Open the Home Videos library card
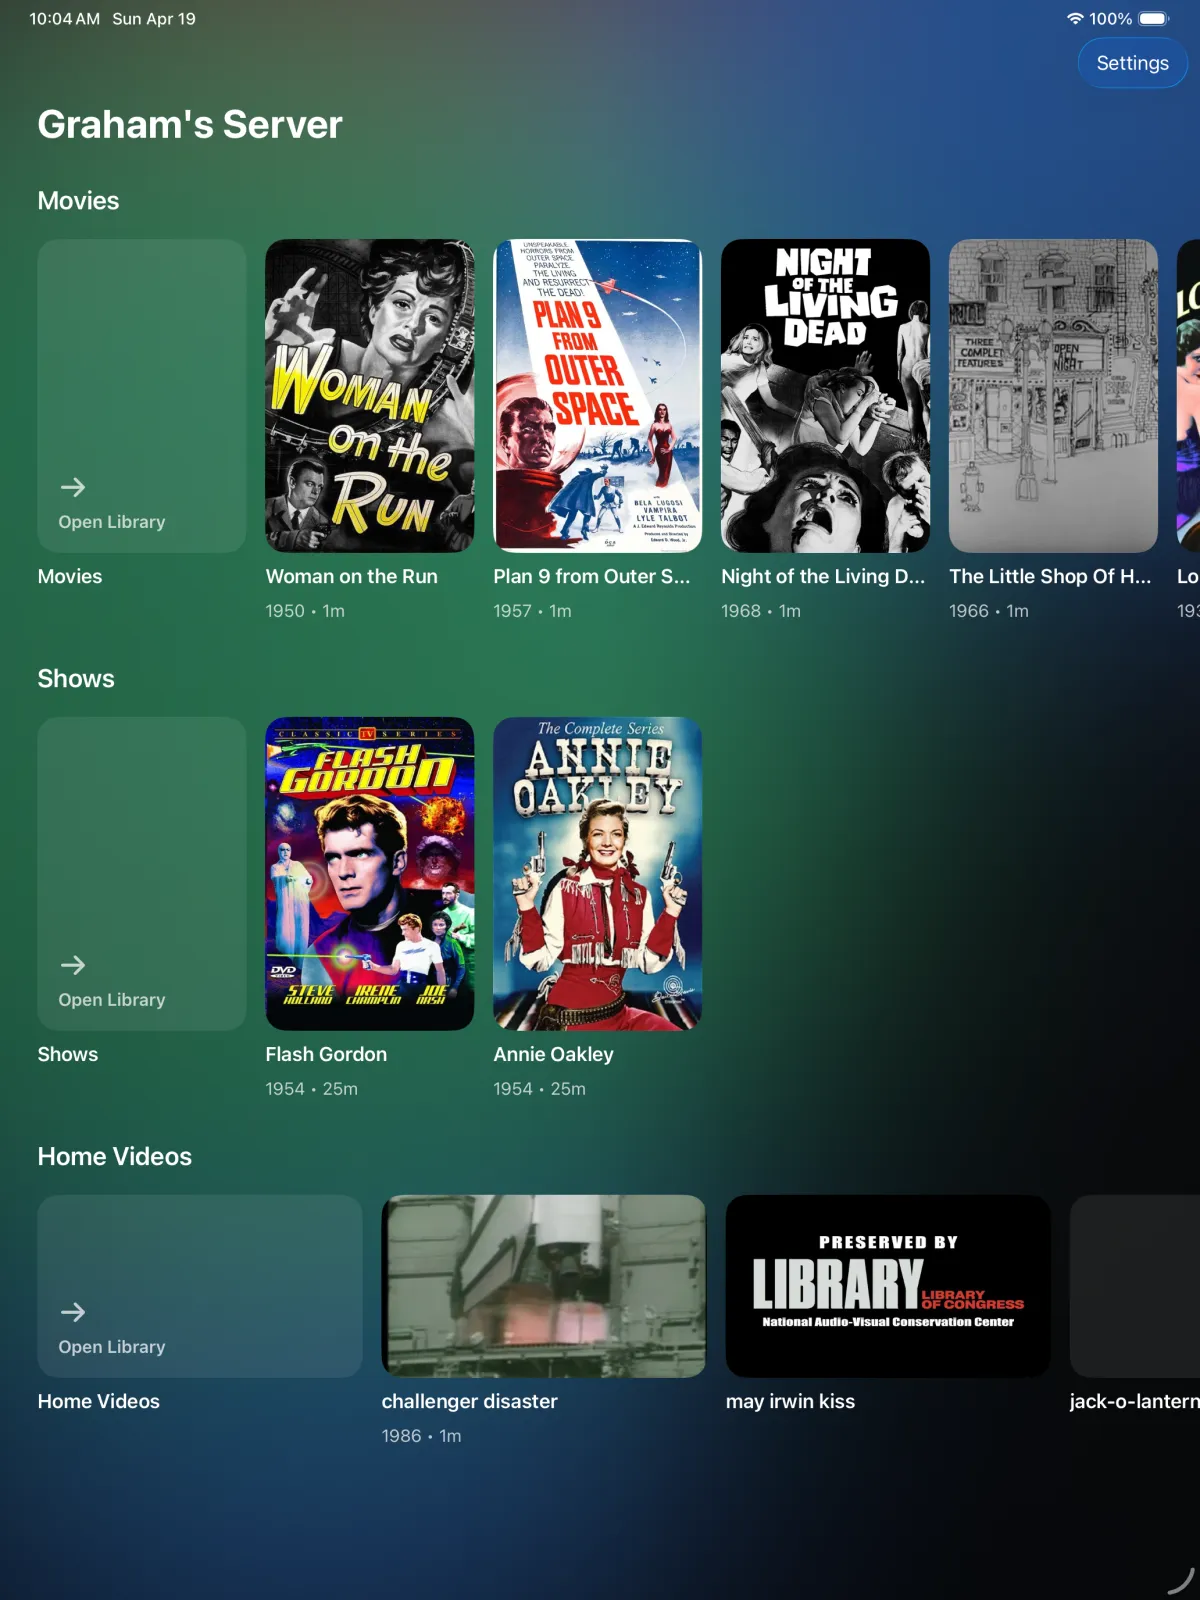 click(x=200, y=1286)
